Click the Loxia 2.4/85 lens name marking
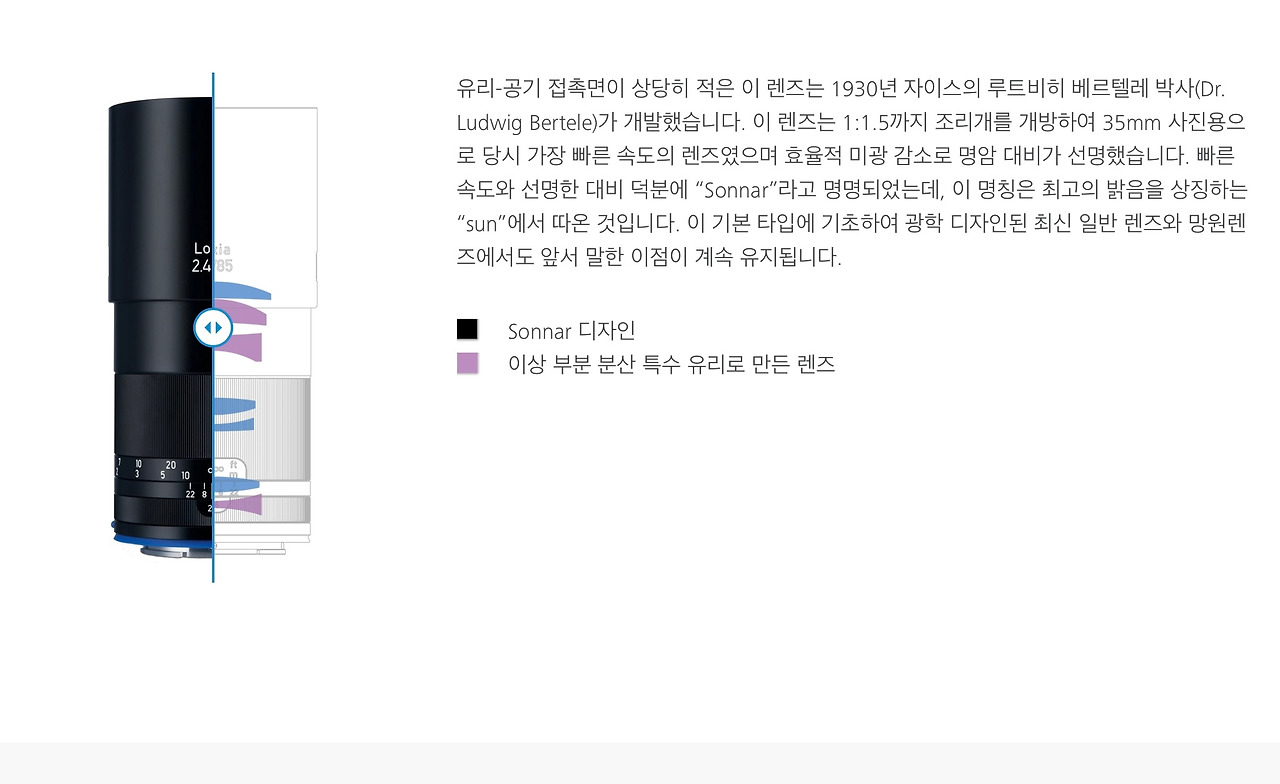Image resolution: width=1280 pixels, height=784 pixels. (x=213, y=258)
